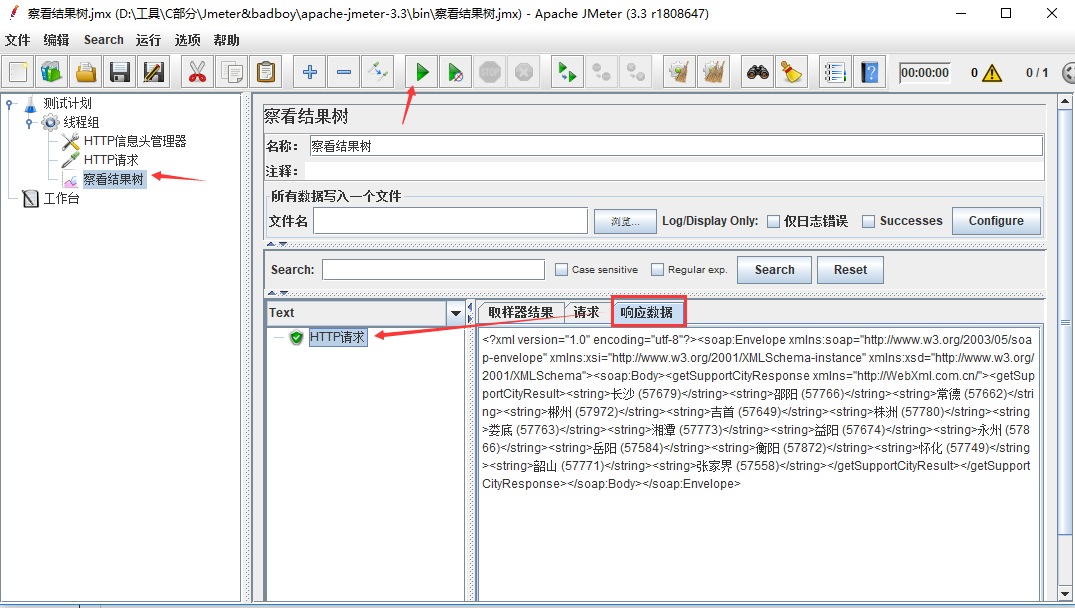Click the 注释 comment field
The width and height of the screenshot is (1075, 608).
pyautogui.click(x=674, y=171)
